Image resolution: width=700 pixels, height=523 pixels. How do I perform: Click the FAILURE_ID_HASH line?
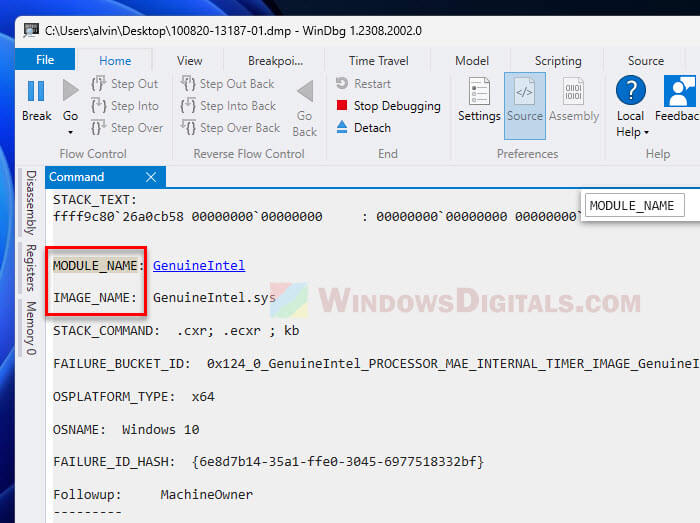click(268, 461)
